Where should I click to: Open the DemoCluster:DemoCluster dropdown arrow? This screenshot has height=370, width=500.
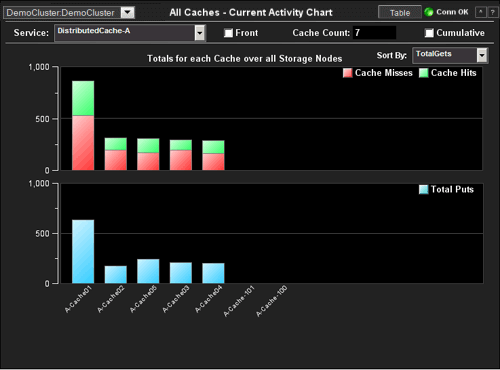pos(128,13)
